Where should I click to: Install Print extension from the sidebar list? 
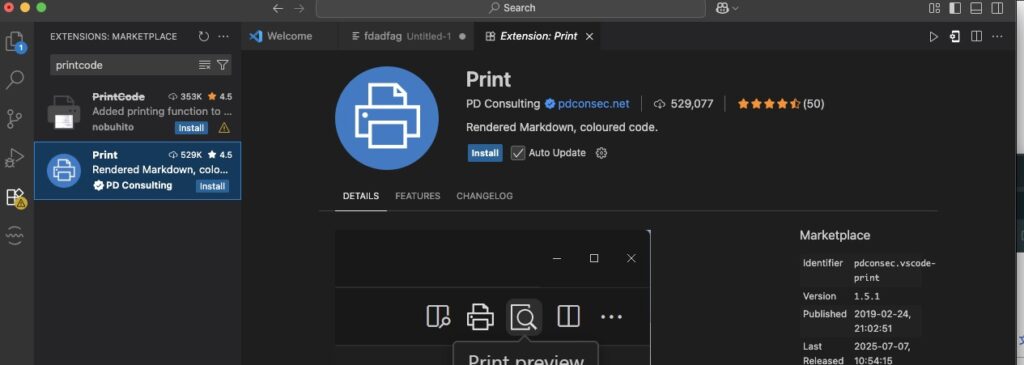(212, 186)
